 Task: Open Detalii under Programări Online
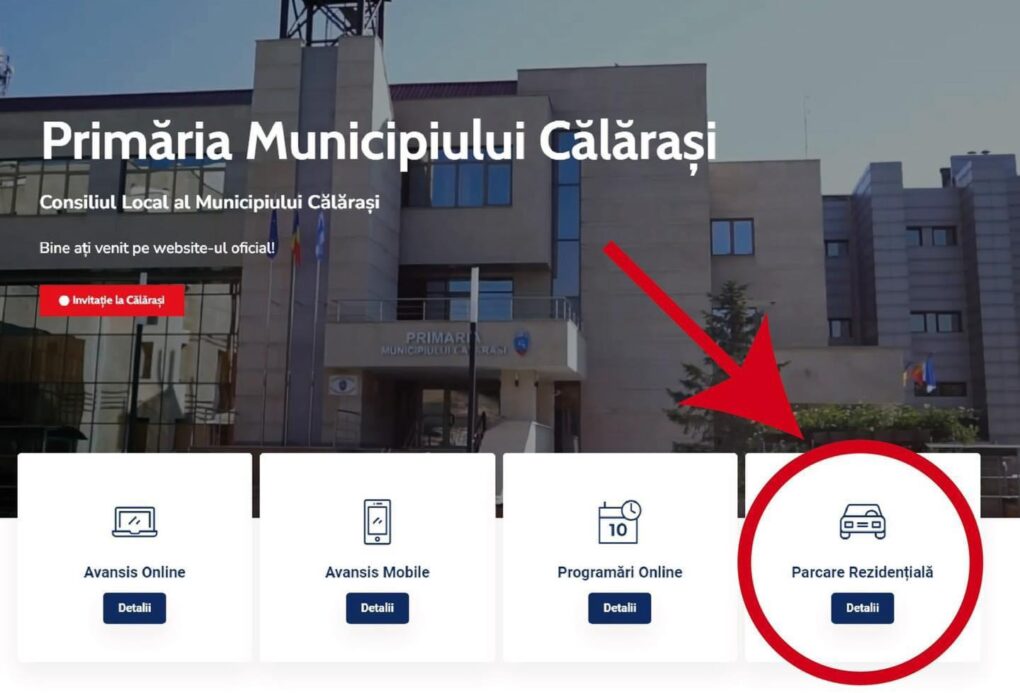(x=619, y=608)
